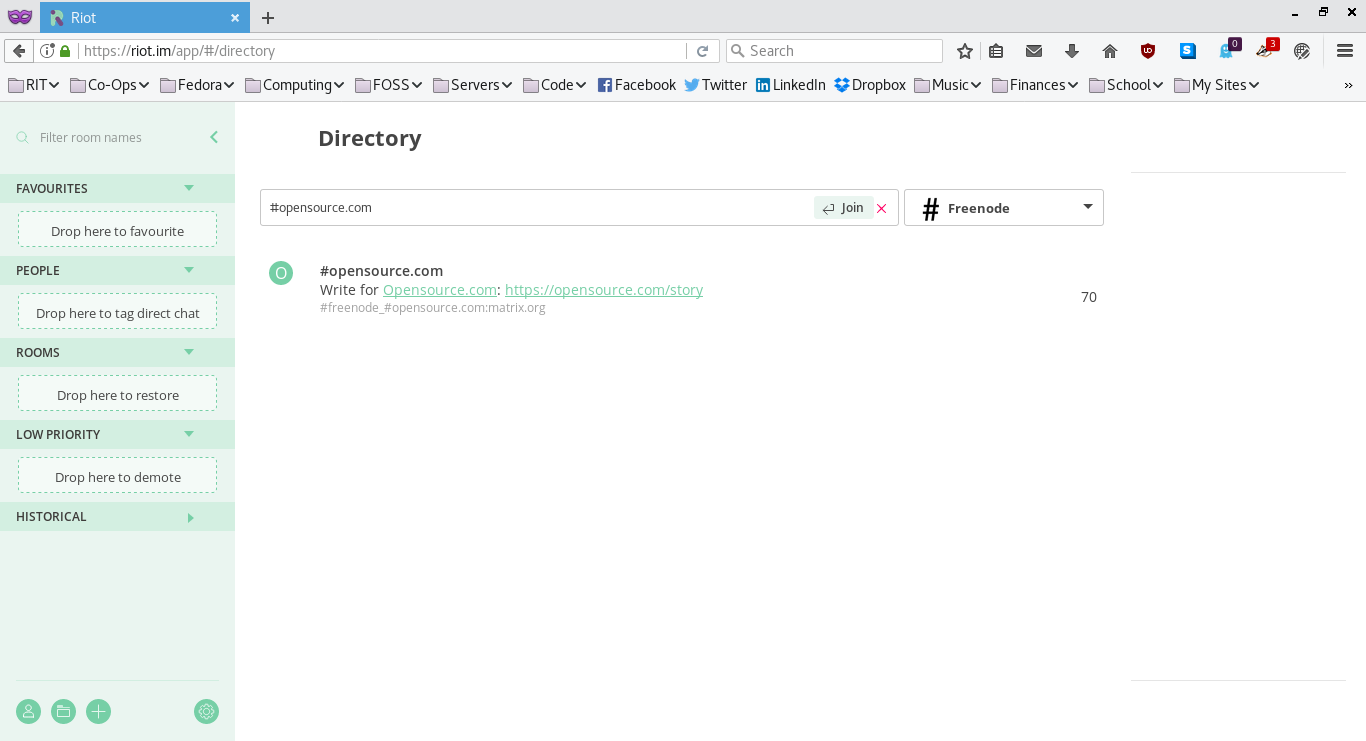Click the private browsing mask icon
This screenshot has width=1366, height=741.
click(20, 17)
